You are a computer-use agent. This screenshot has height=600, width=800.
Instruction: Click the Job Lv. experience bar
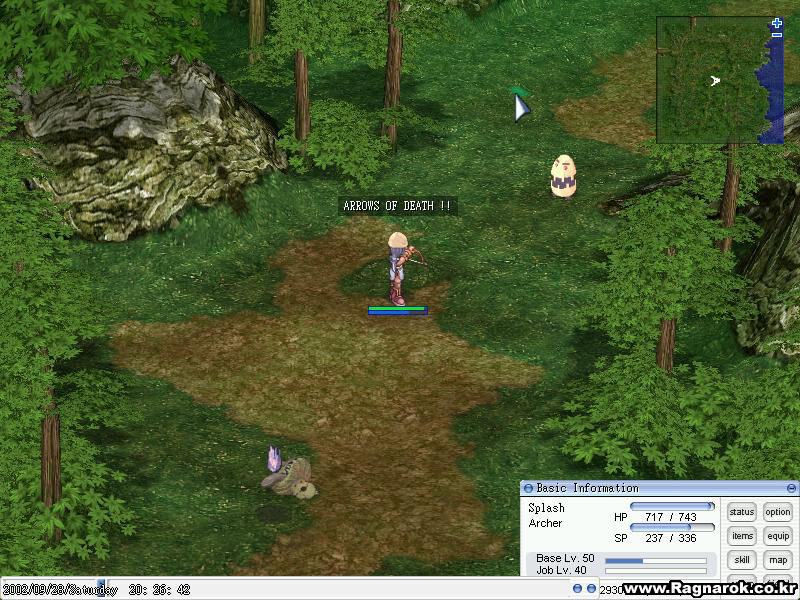(656, 571)
